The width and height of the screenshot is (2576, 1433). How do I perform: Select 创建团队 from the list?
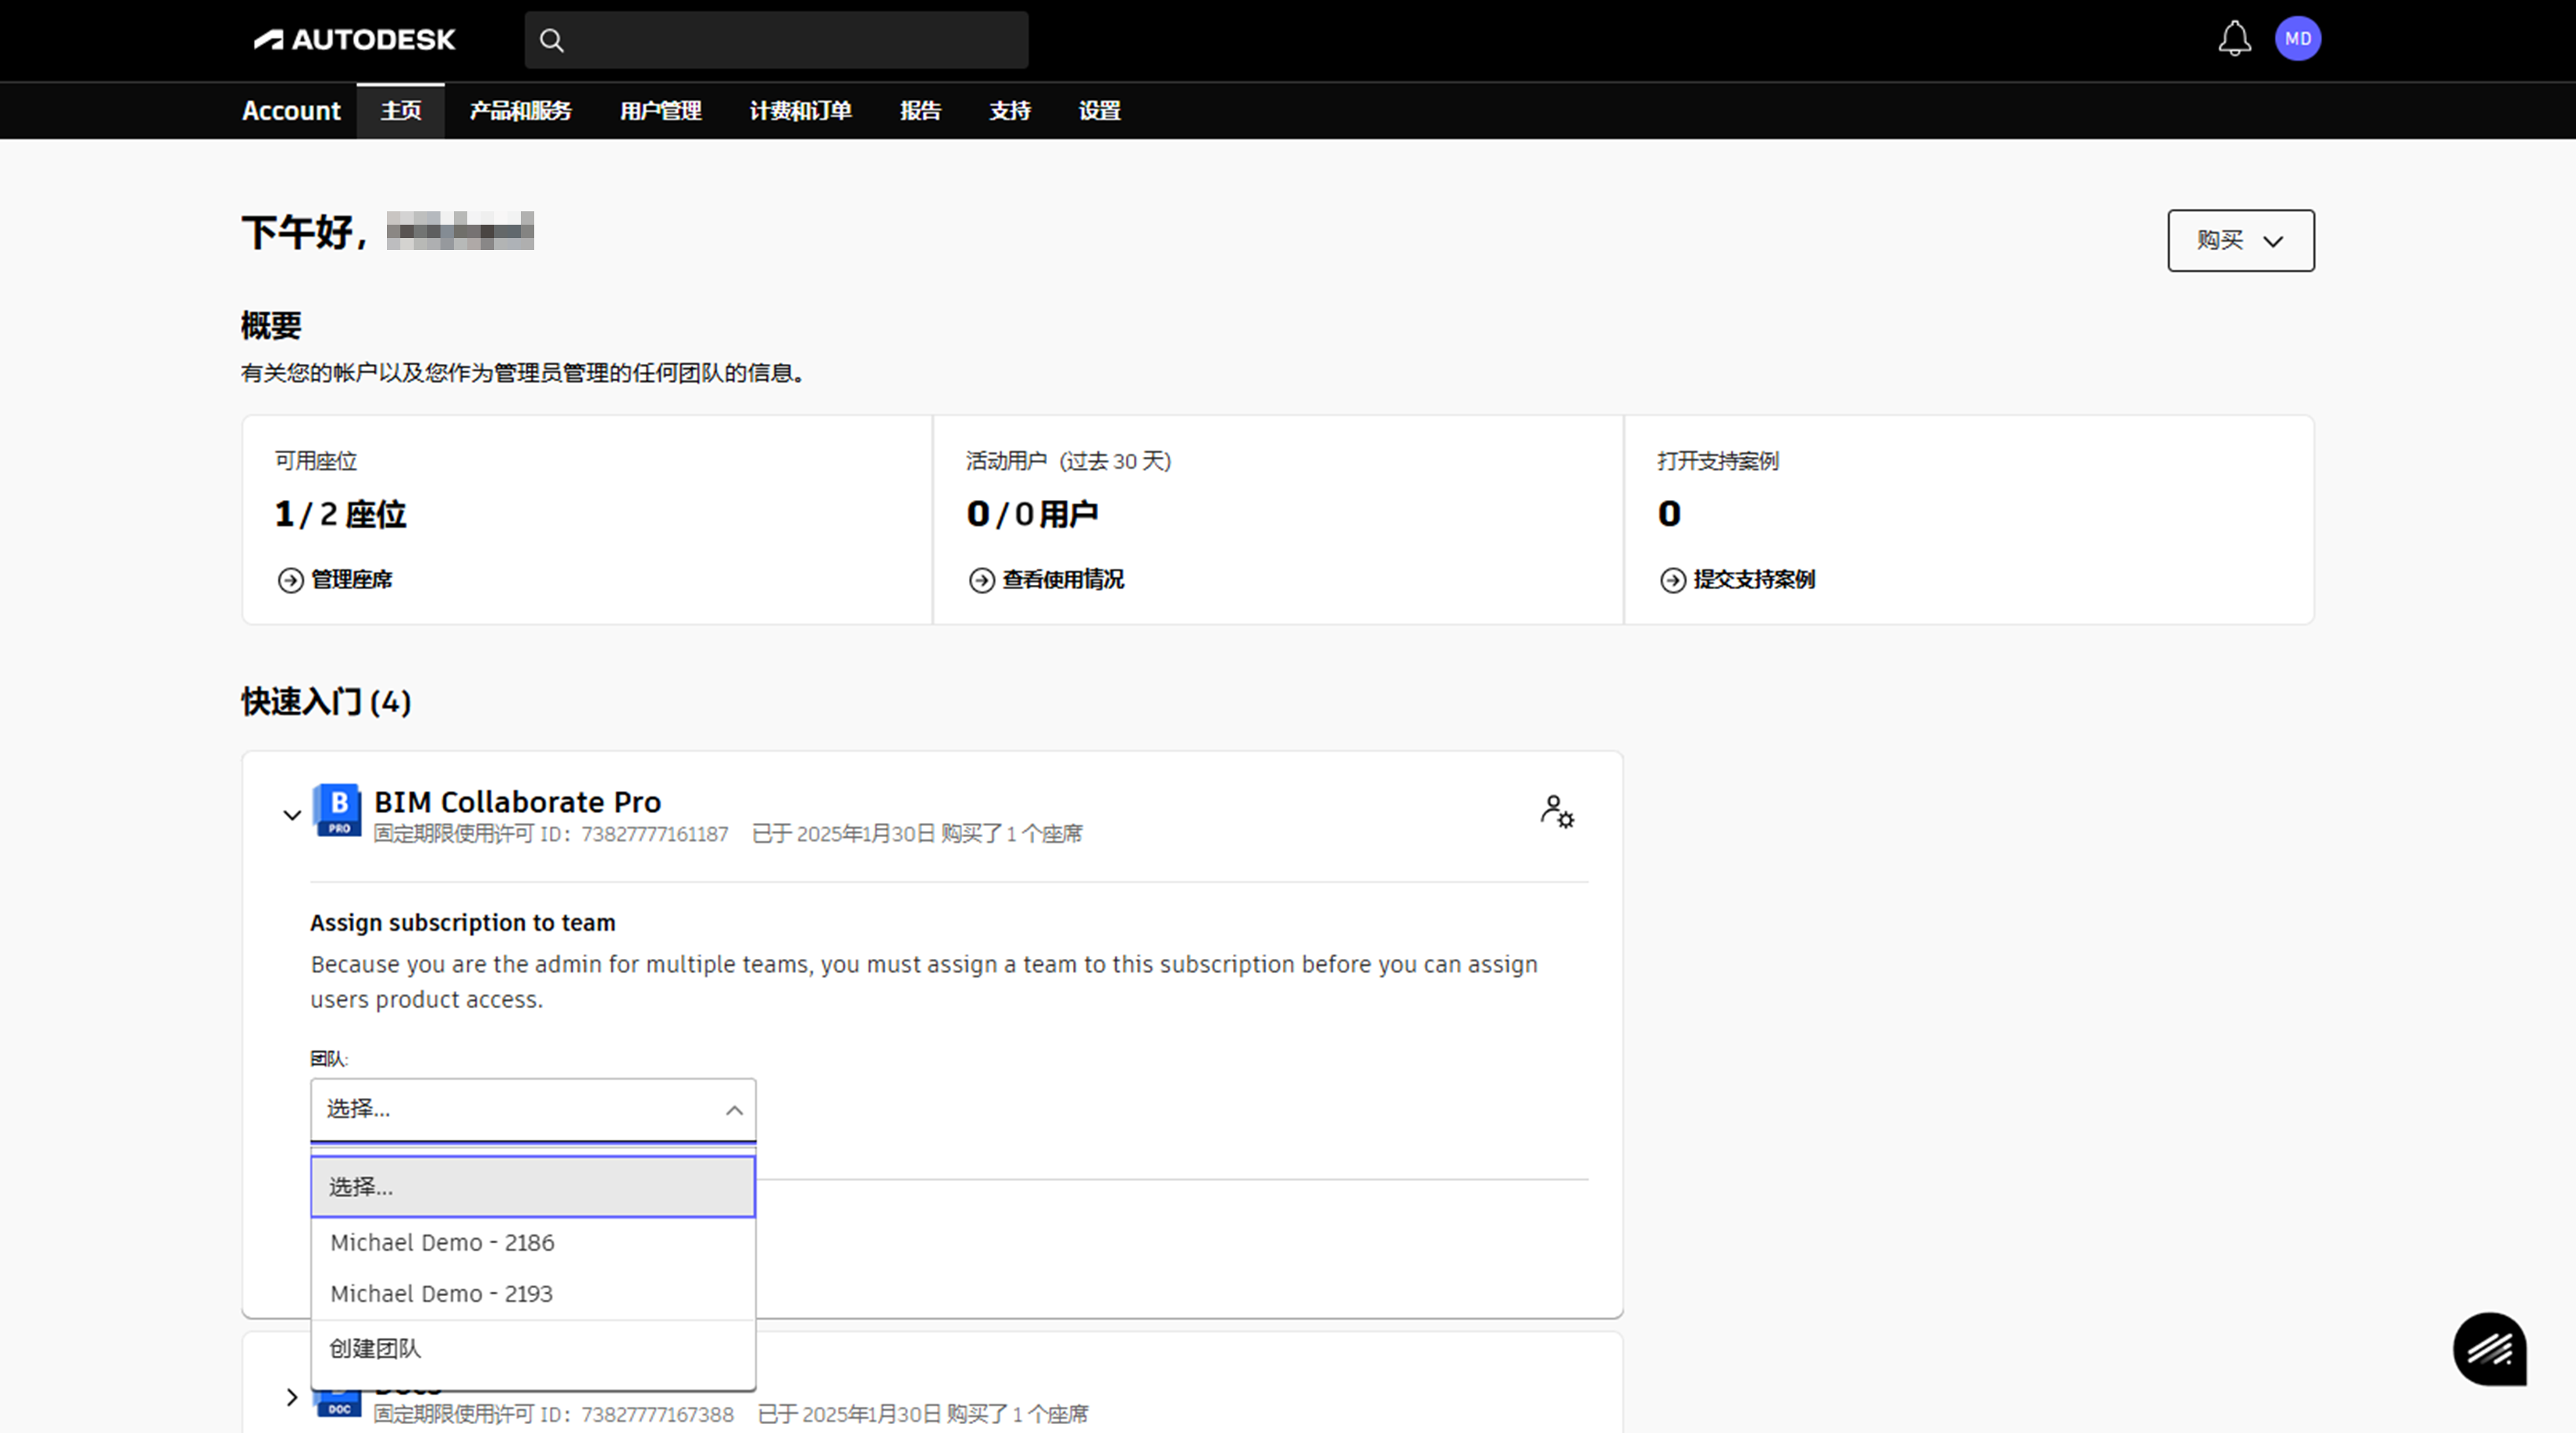375,1348
